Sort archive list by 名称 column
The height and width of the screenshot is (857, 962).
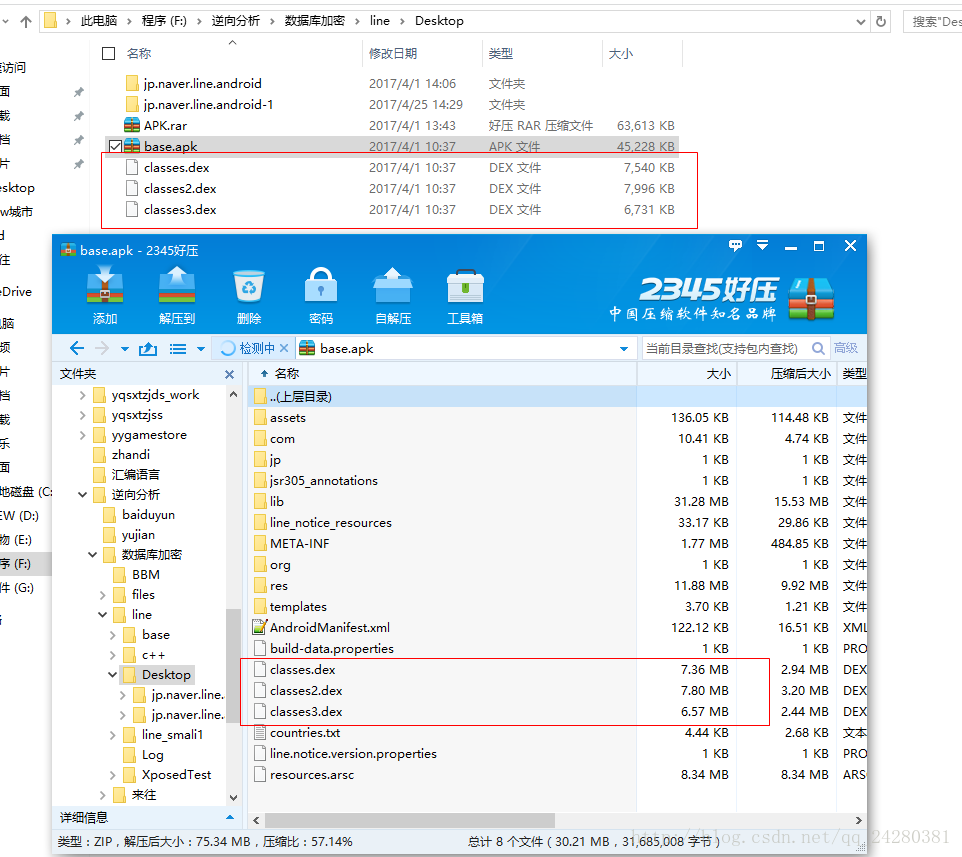tap(442, 374)
